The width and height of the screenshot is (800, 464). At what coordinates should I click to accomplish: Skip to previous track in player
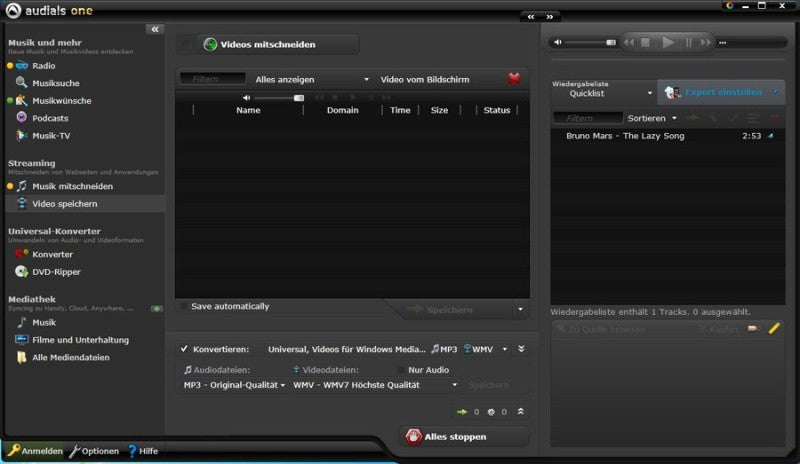[x=629, y=42]
